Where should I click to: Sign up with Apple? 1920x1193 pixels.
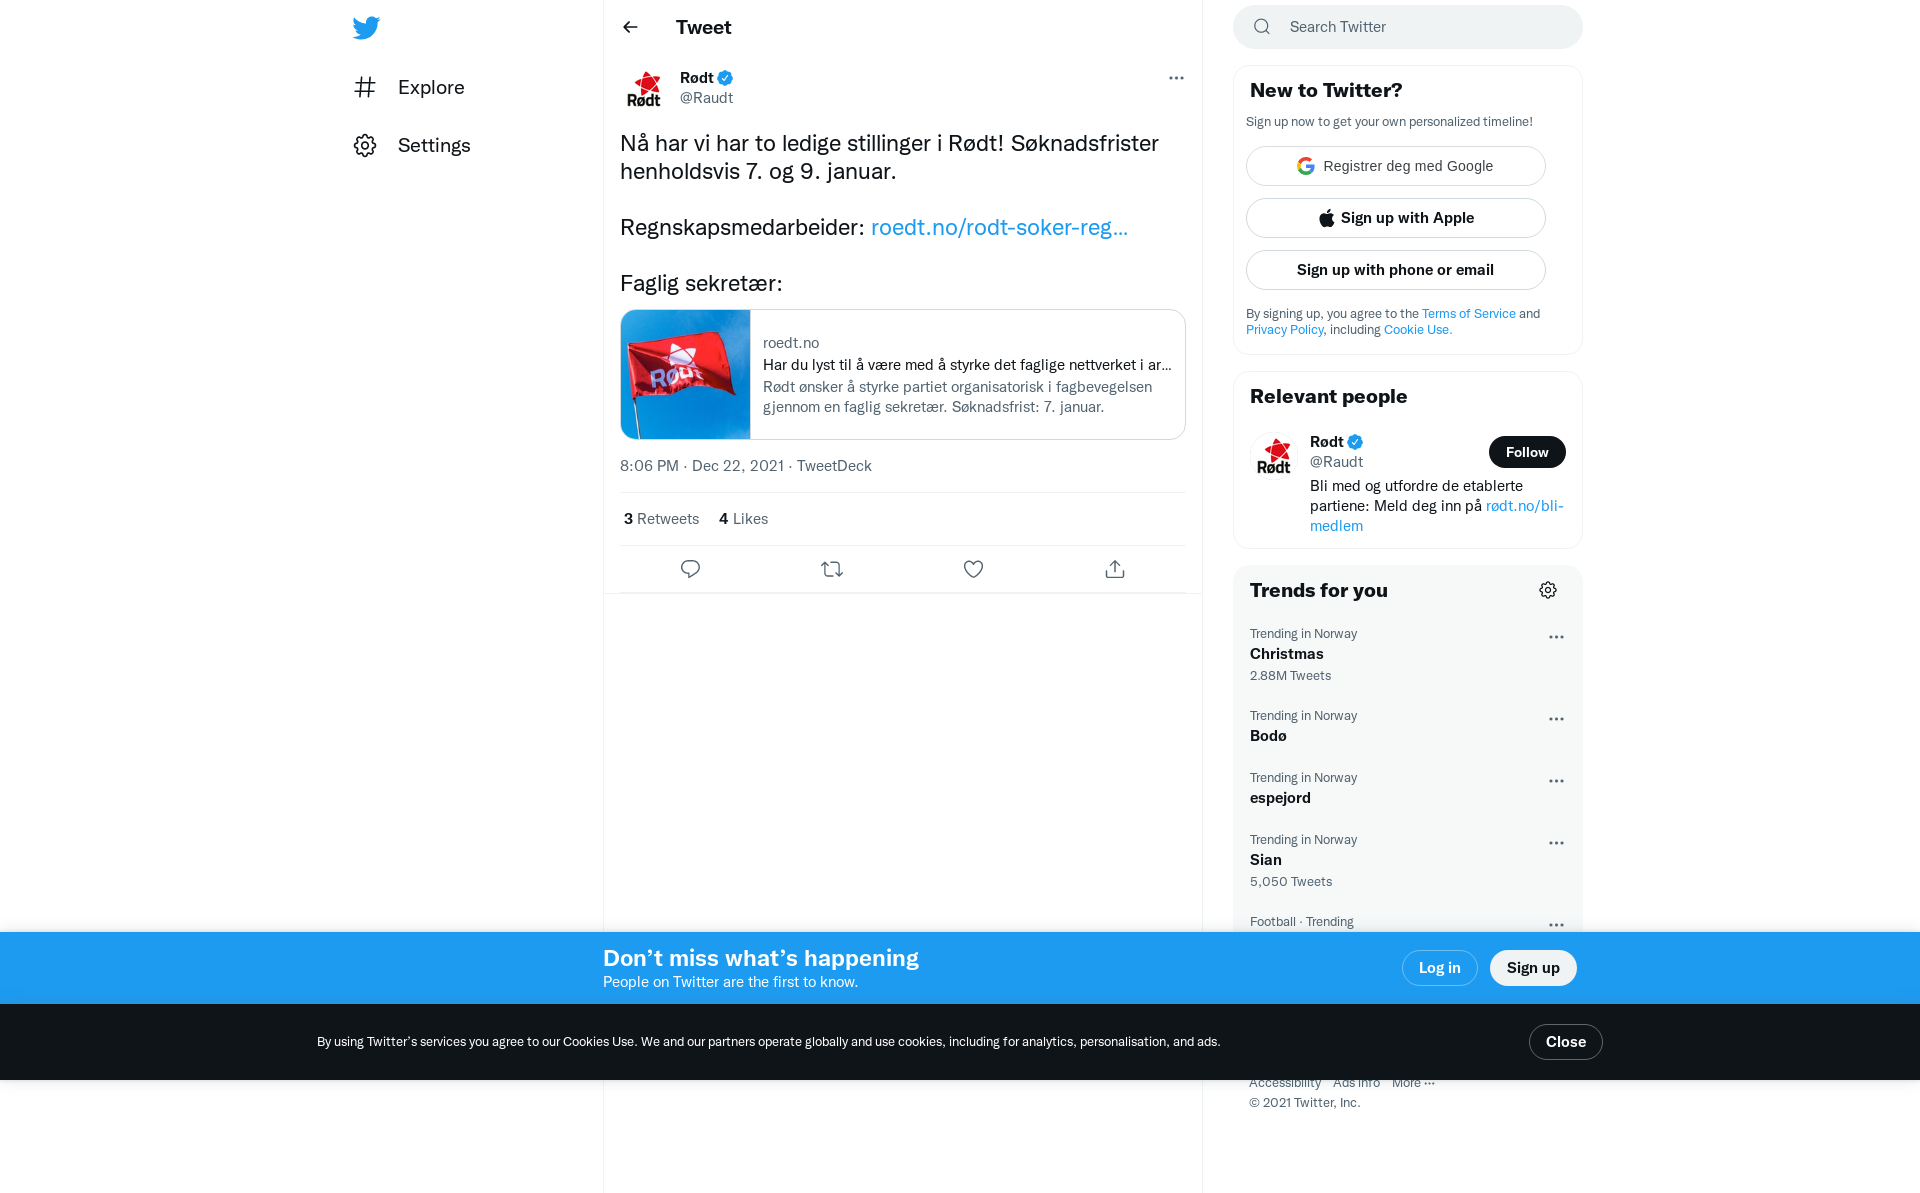click(x=1396, y=218)
